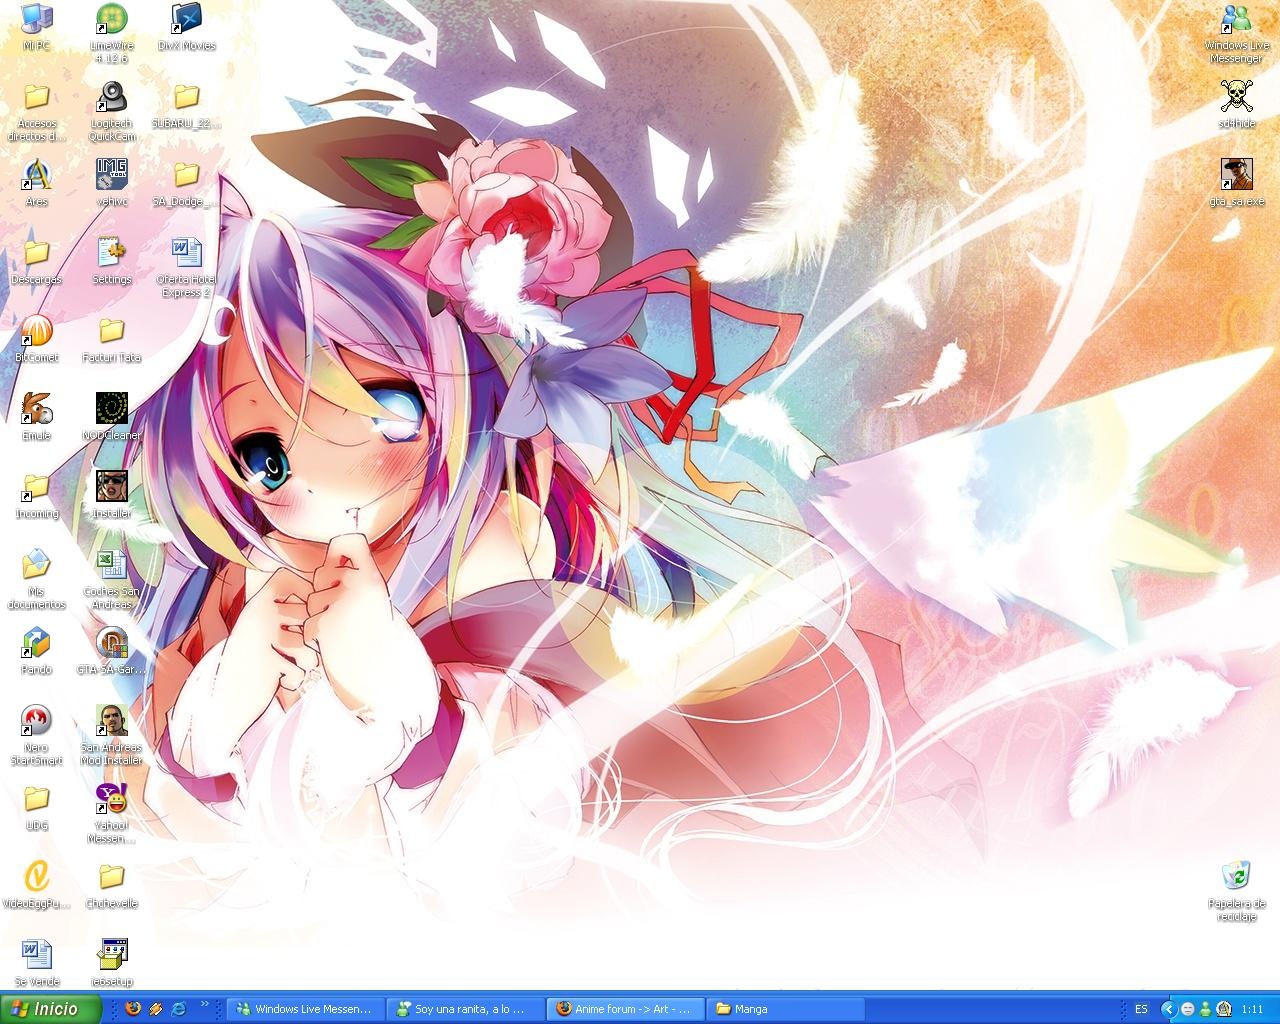Select the Chchevelle folder
Image resolution: width=1280 pixels, height=1024 pixels.
pos(111,886)
